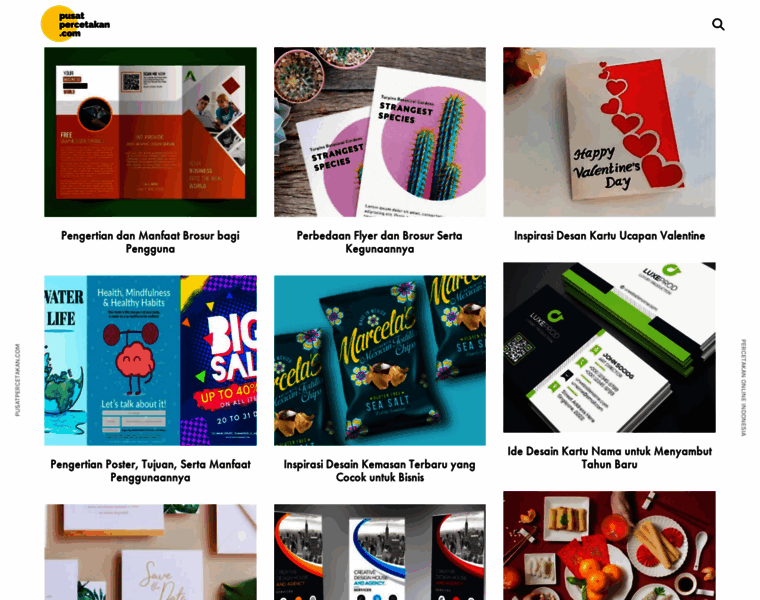Viewport: 760px width, 600px height.
Task: Open the Save the Date invitation thumbnail
Action: (x=150, y=552)
